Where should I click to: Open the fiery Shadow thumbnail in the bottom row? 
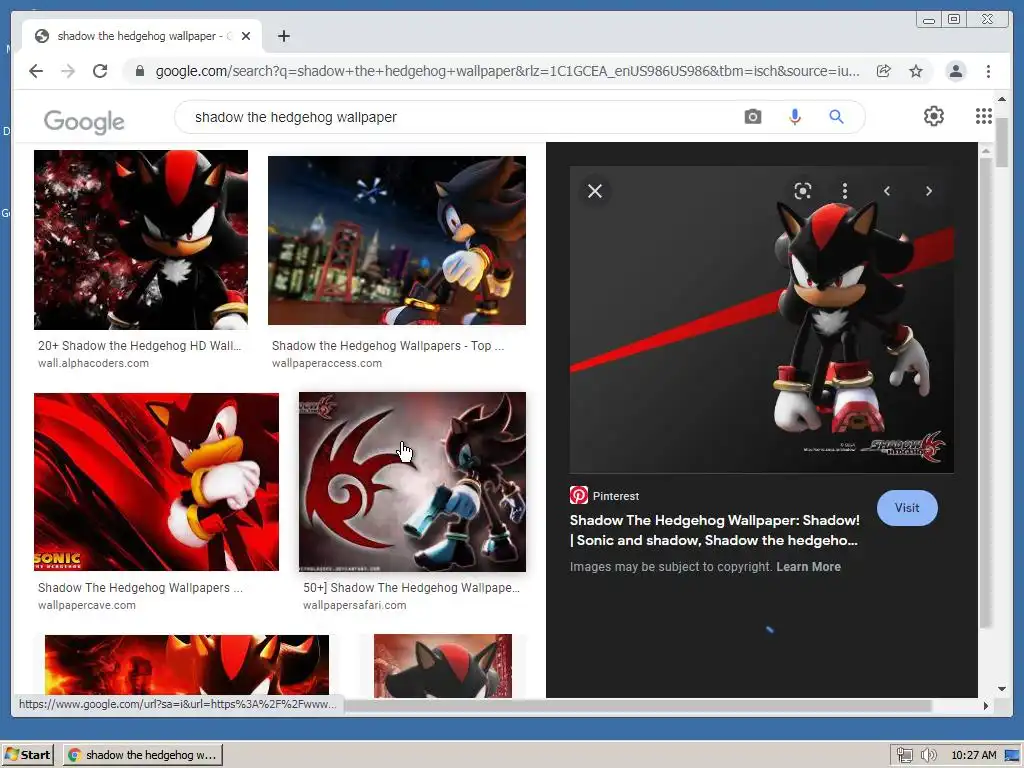coord(187,665)
